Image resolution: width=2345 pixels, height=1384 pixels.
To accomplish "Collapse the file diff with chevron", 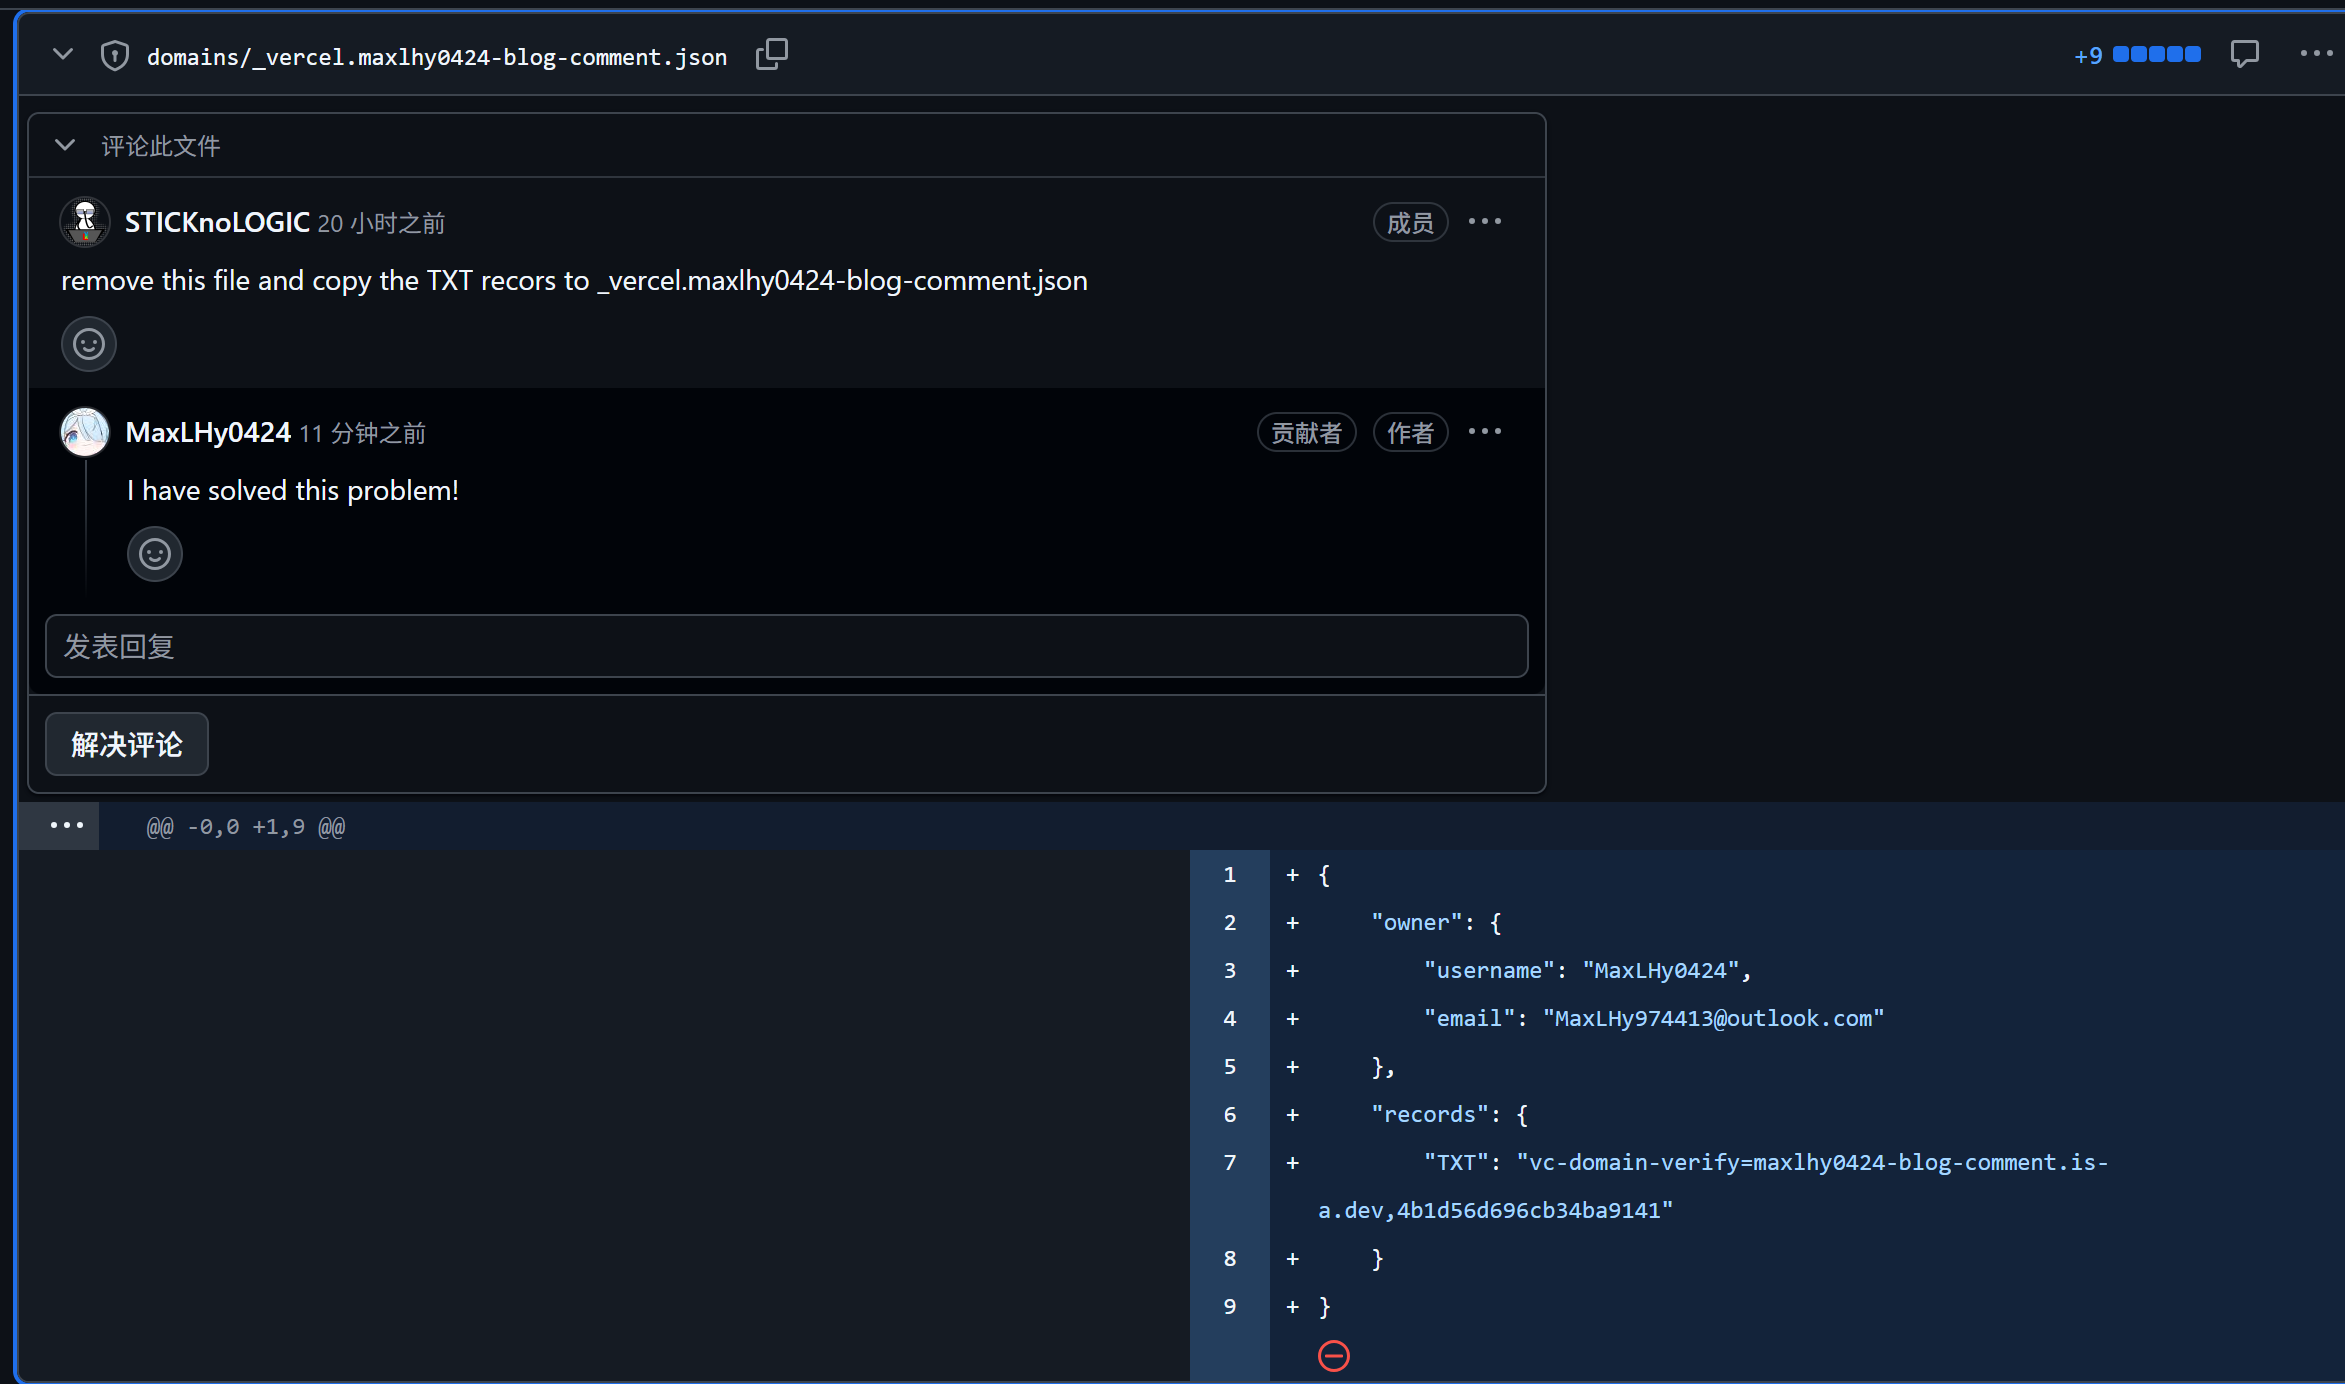I will (63, 55).
